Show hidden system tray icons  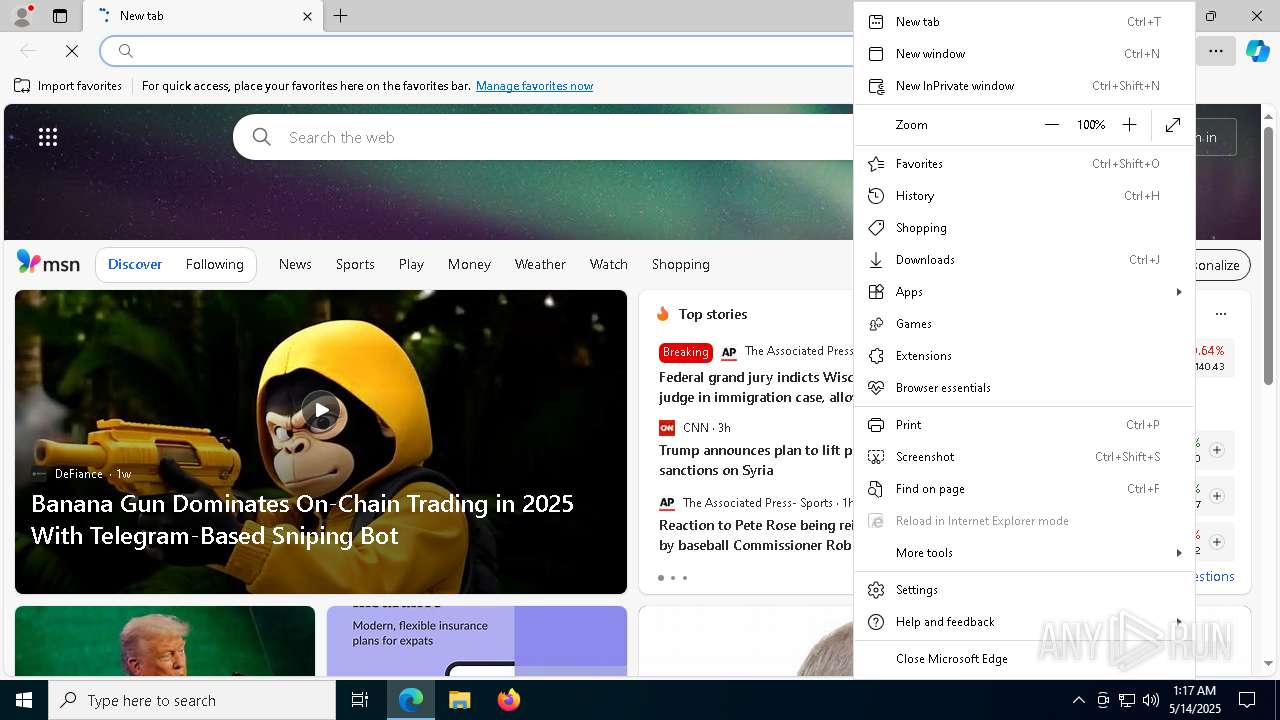1078,700
